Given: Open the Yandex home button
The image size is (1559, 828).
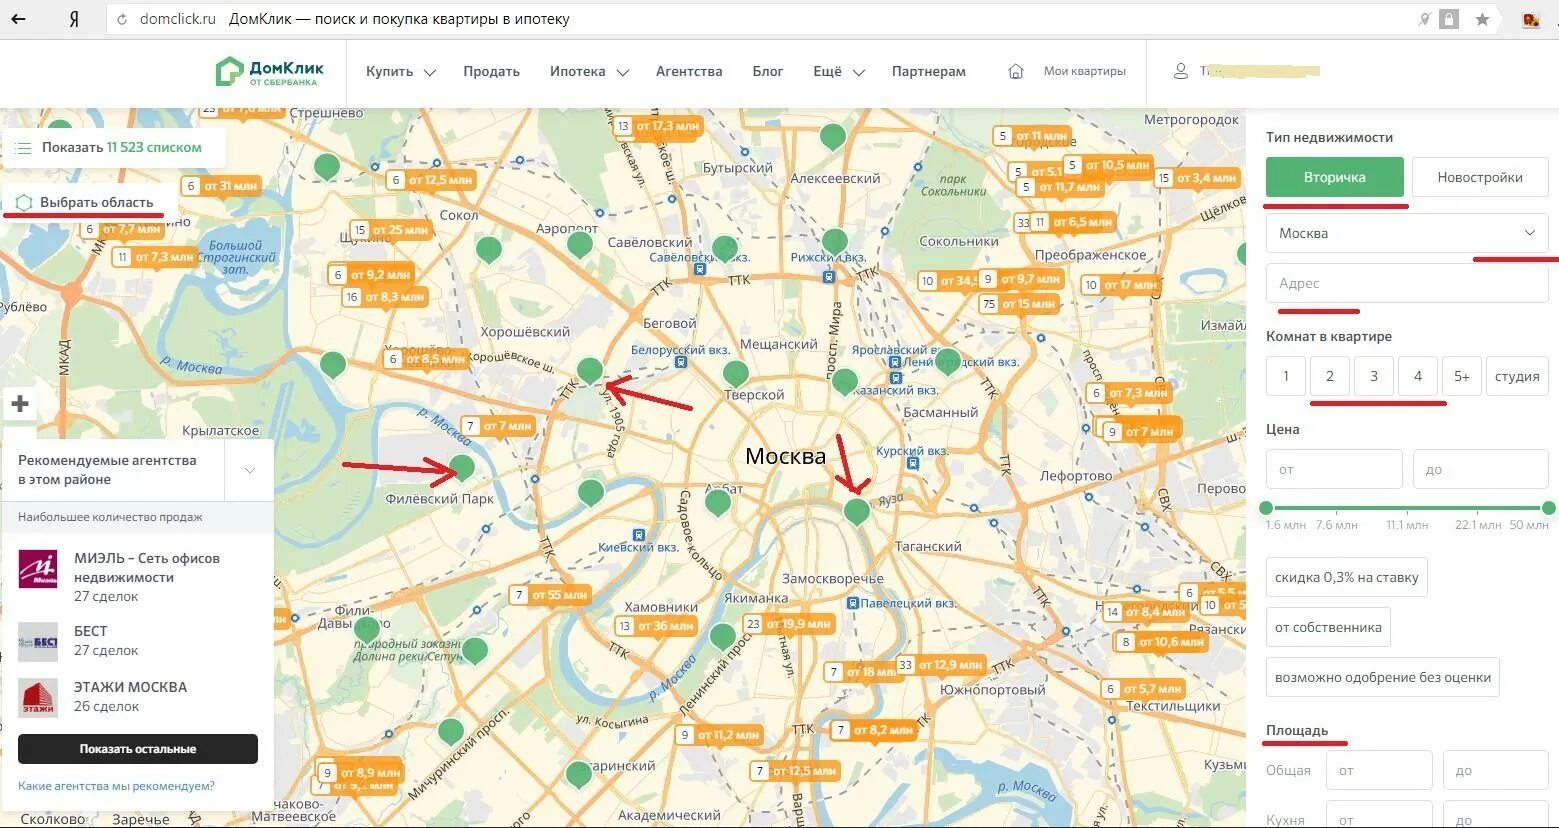Looking at the screenshot, I should (x=74, y=19).
